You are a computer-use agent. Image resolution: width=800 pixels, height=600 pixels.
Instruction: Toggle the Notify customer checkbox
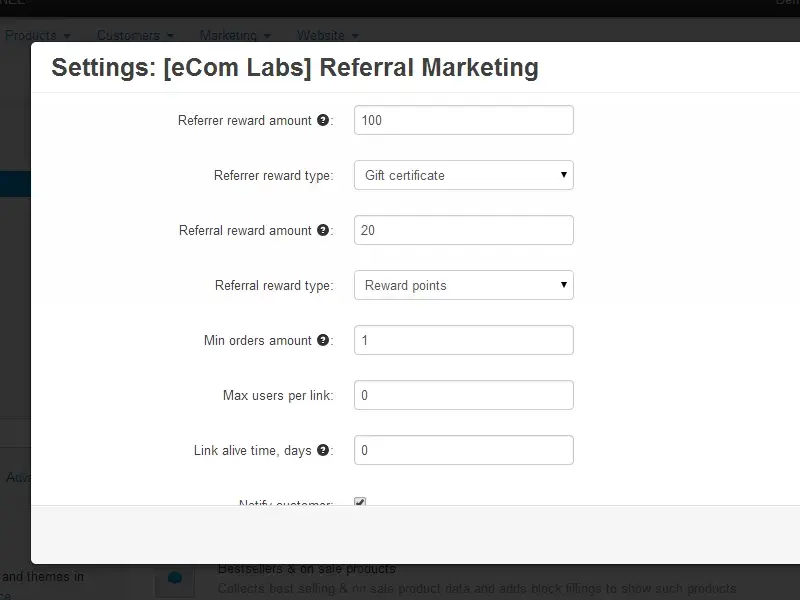point(360,503)
